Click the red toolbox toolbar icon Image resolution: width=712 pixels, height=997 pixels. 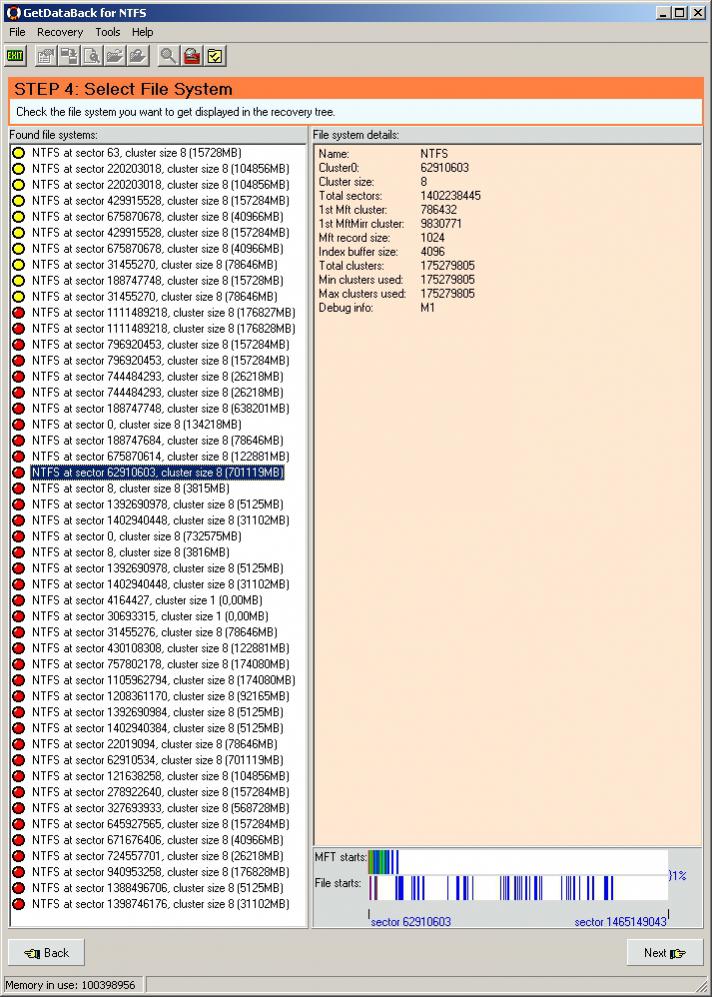[x=192, y=56]
